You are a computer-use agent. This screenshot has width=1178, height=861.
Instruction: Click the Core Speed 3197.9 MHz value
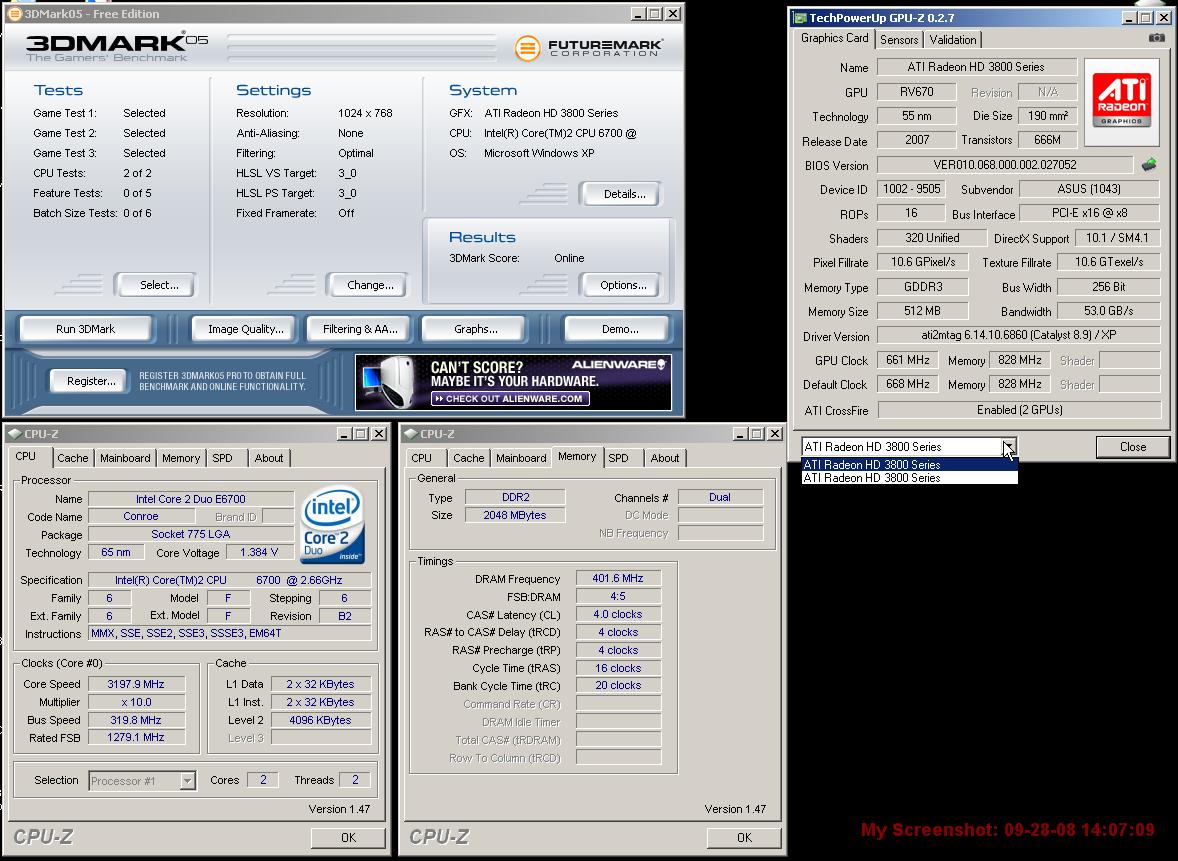tap(136, 684)
